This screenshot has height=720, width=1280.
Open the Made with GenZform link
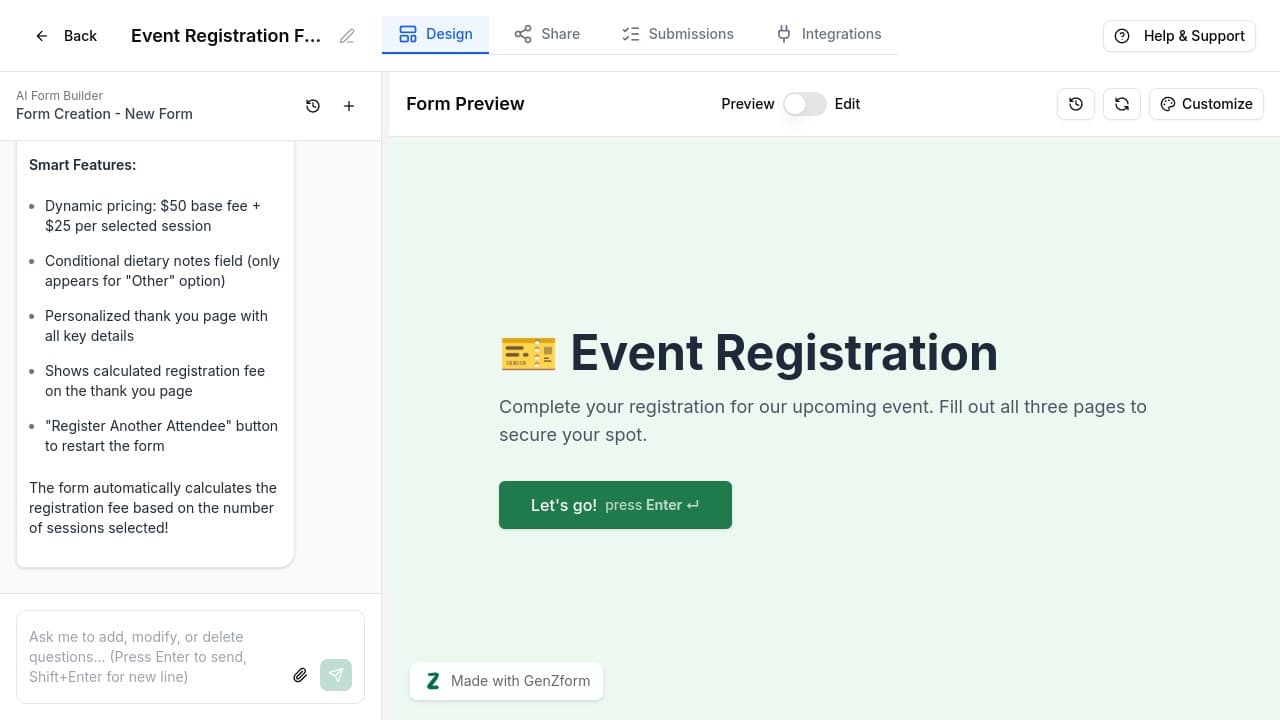[520, 681]
